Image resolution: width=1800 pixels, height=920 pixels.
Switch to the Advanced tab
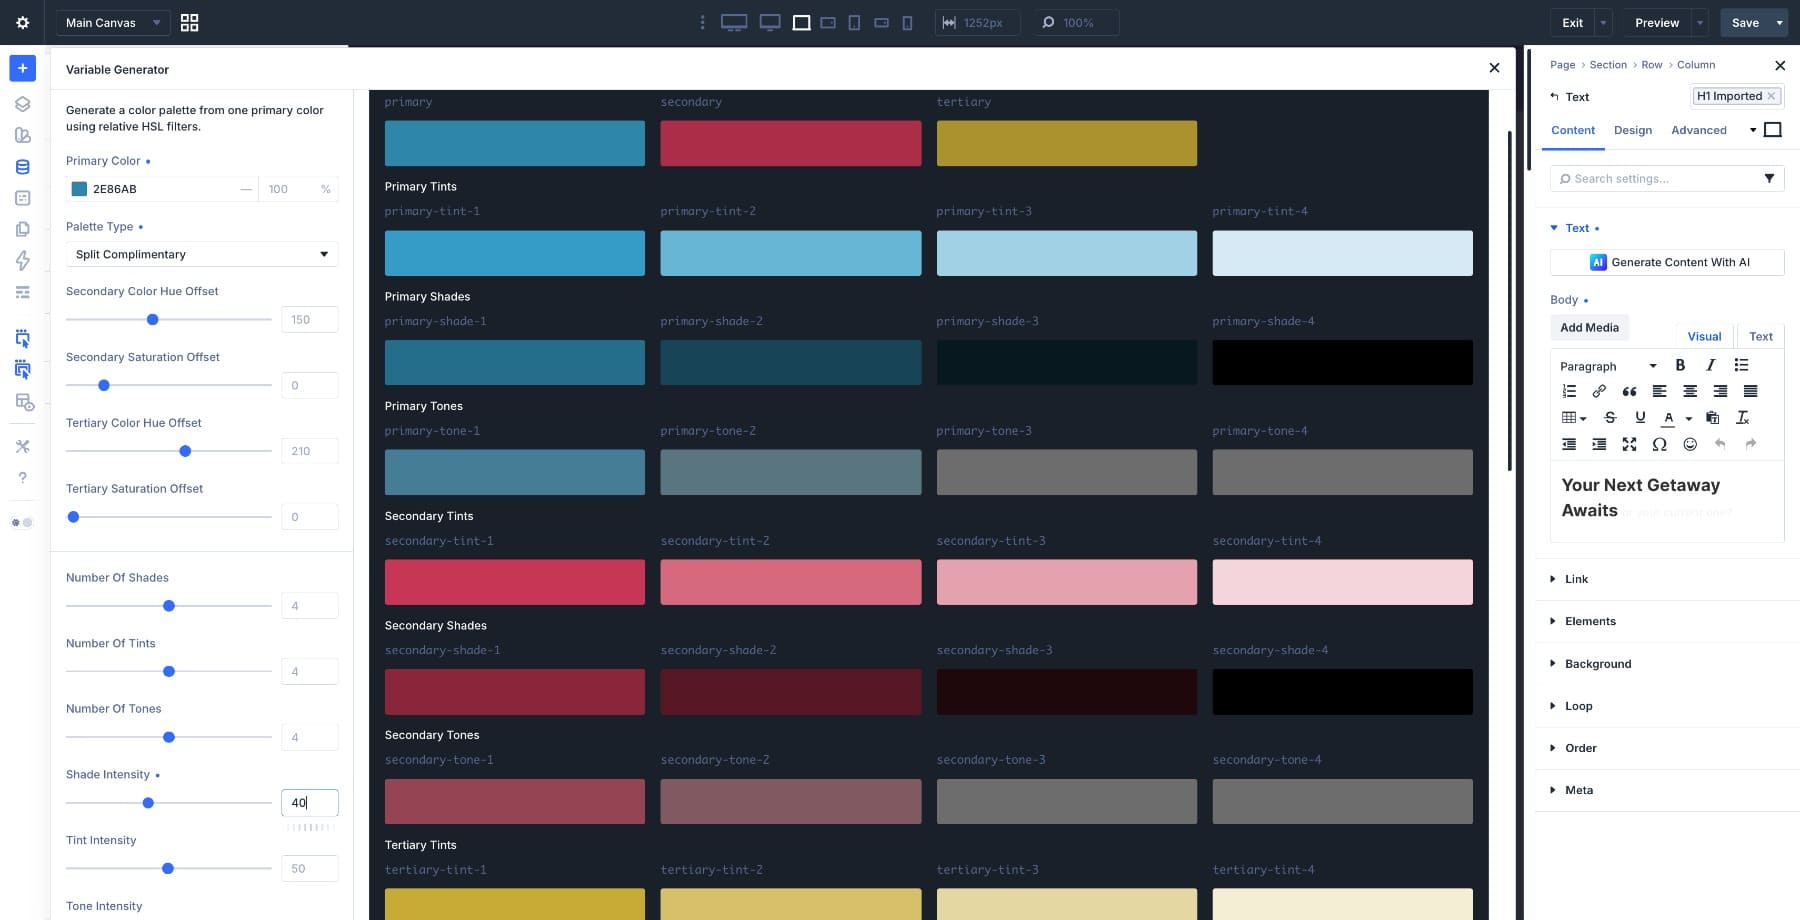(1699, 130)
